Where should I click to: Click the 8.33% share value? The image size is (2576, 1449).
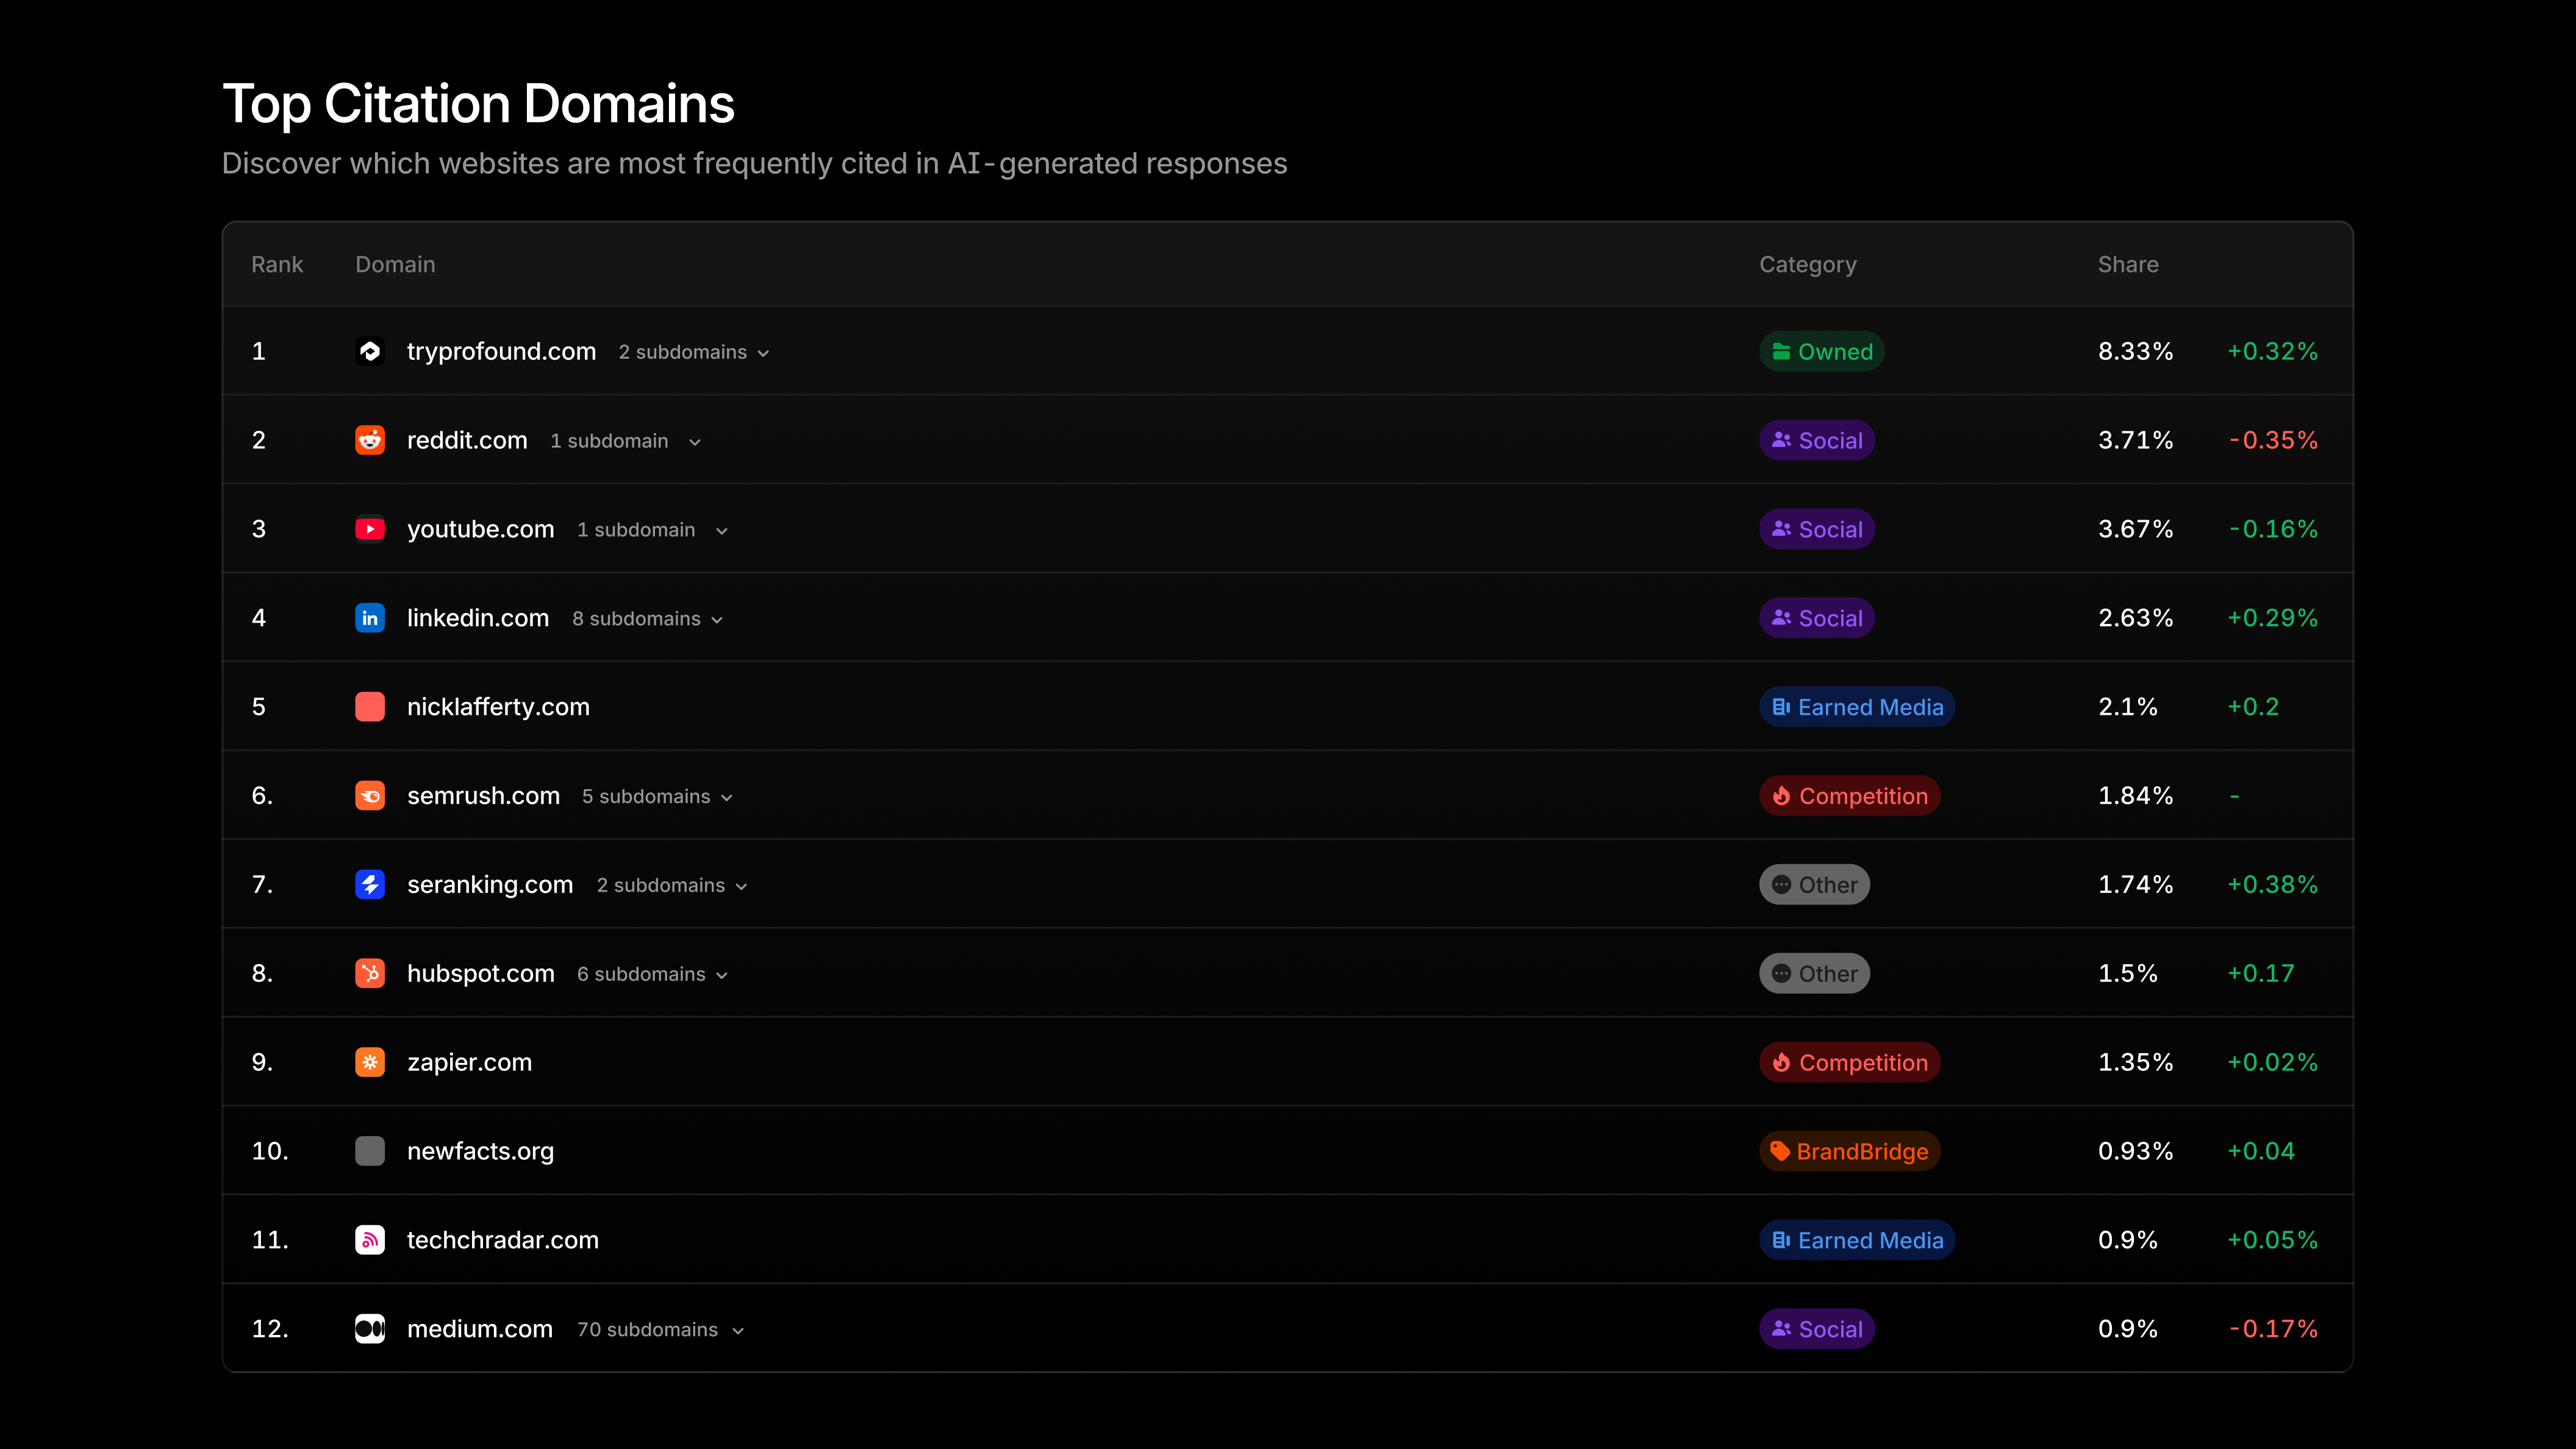[x=2136, y=351]
